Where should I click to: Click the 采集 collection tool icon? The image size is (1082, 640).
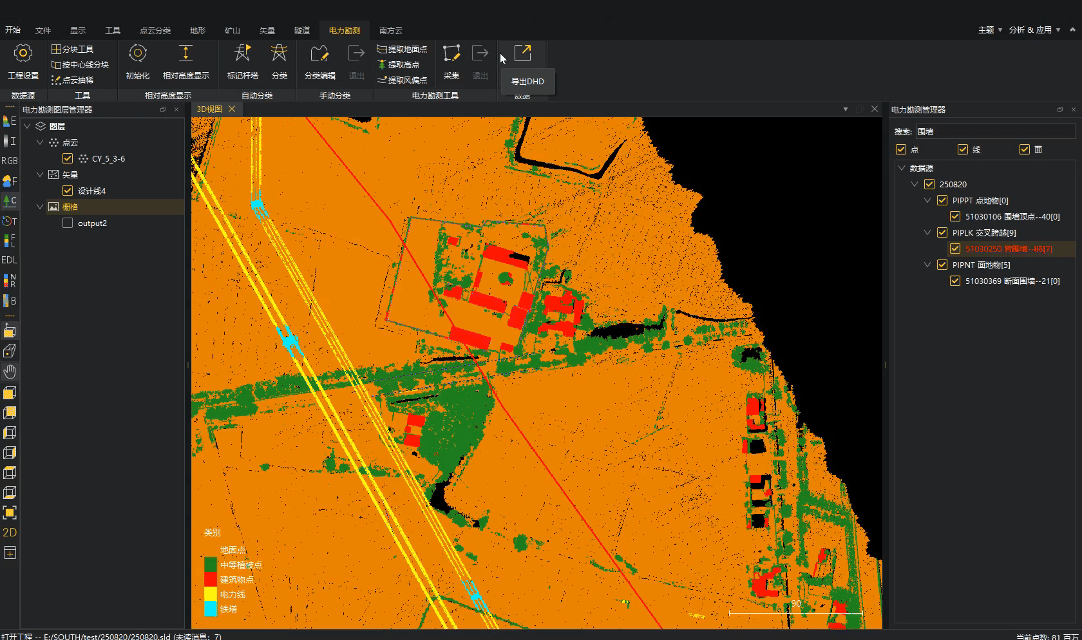pos(452,54)
